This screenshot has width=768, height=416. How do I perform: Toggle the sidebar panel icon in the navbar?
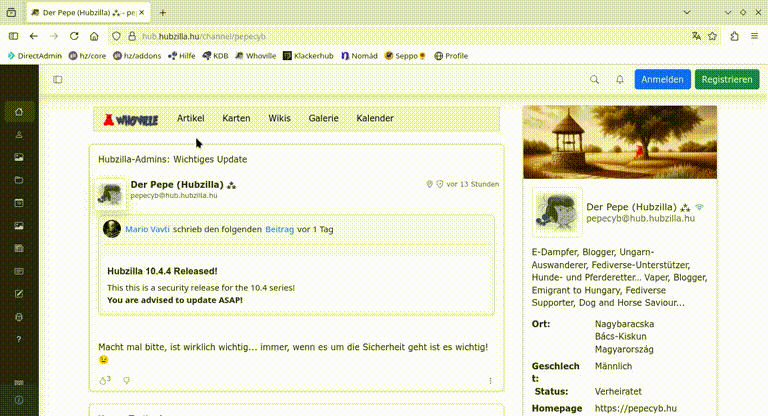point(58,79)
